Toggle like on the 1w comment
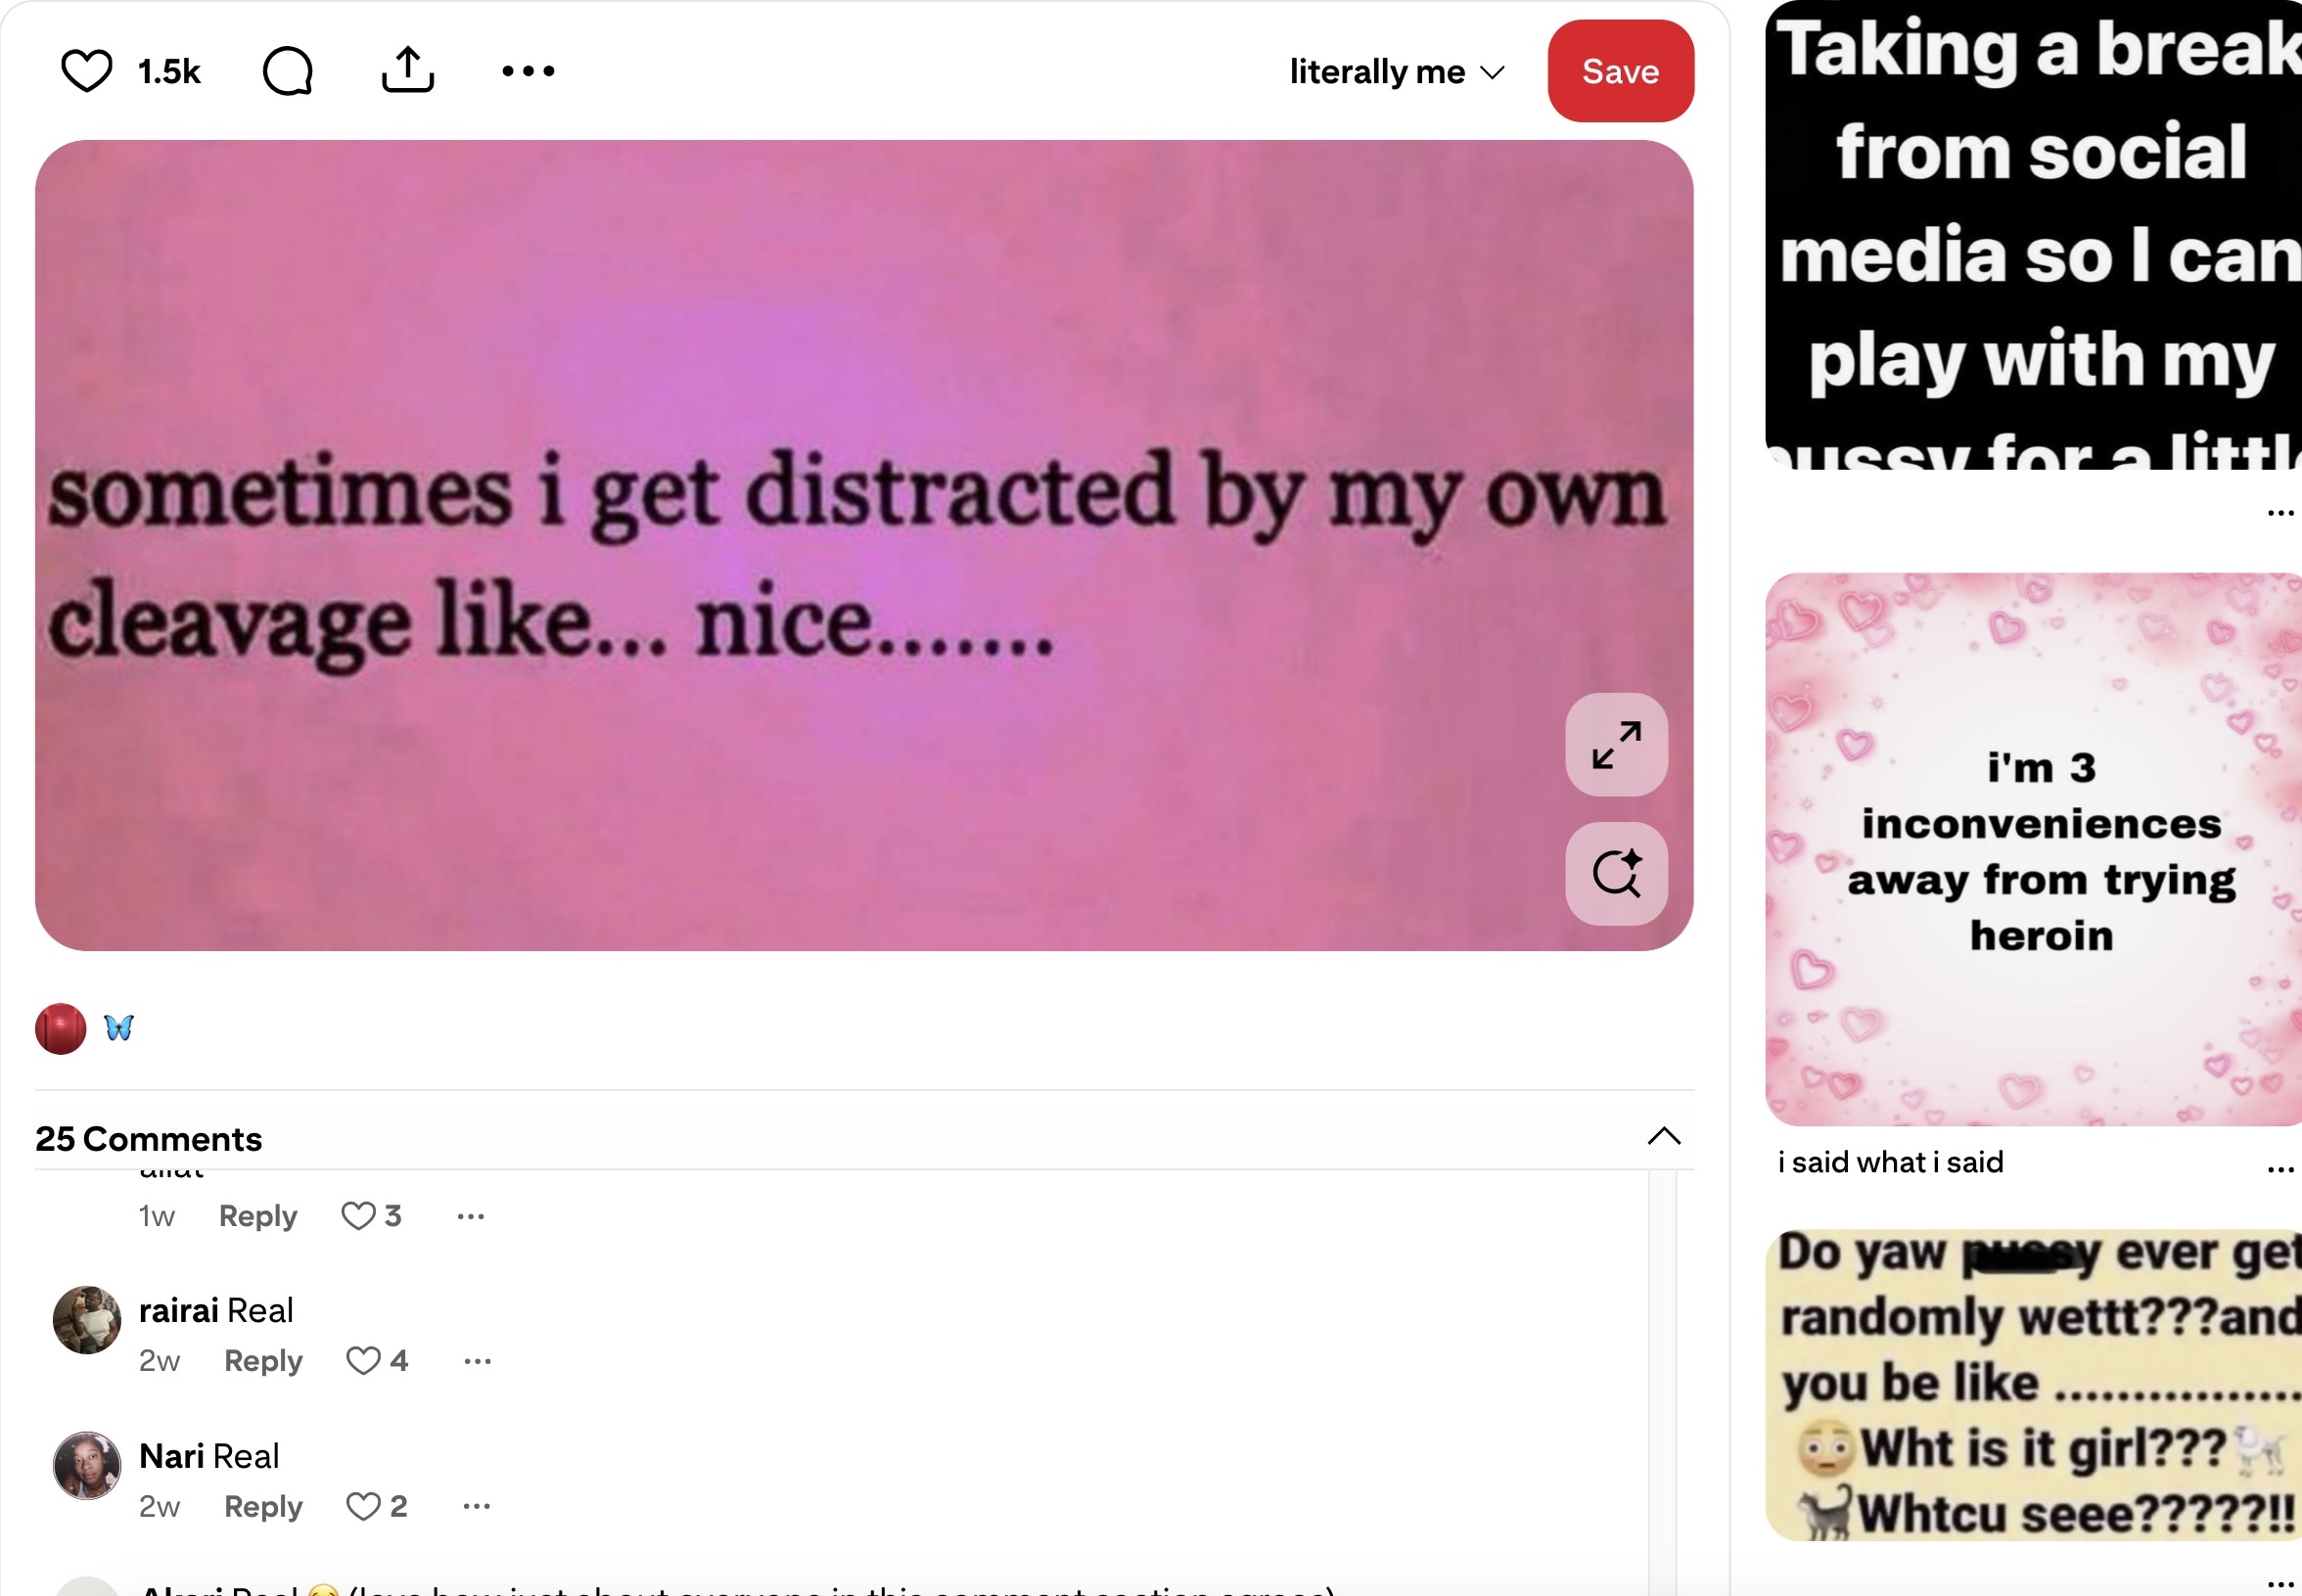The height and width of the screenshot is (1596, 2302). (358, 1216)
